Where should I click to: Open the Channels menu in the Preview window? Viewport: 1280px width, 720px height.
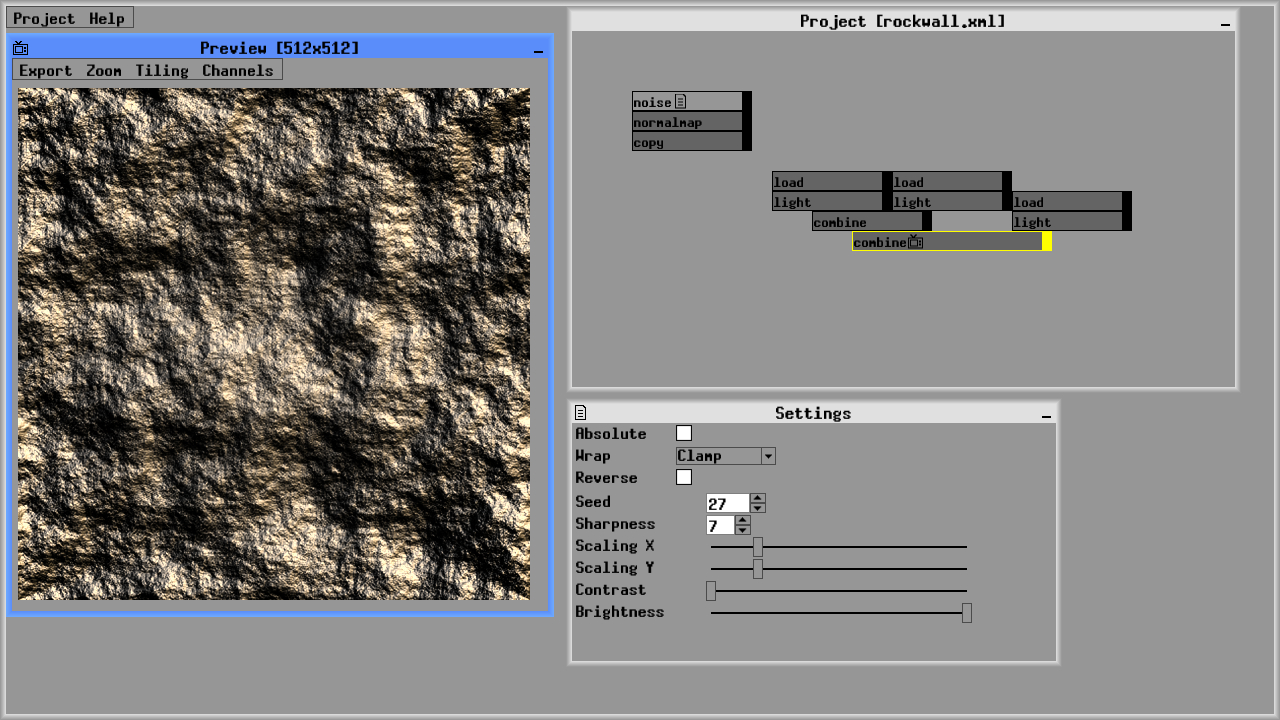(238, 70)
